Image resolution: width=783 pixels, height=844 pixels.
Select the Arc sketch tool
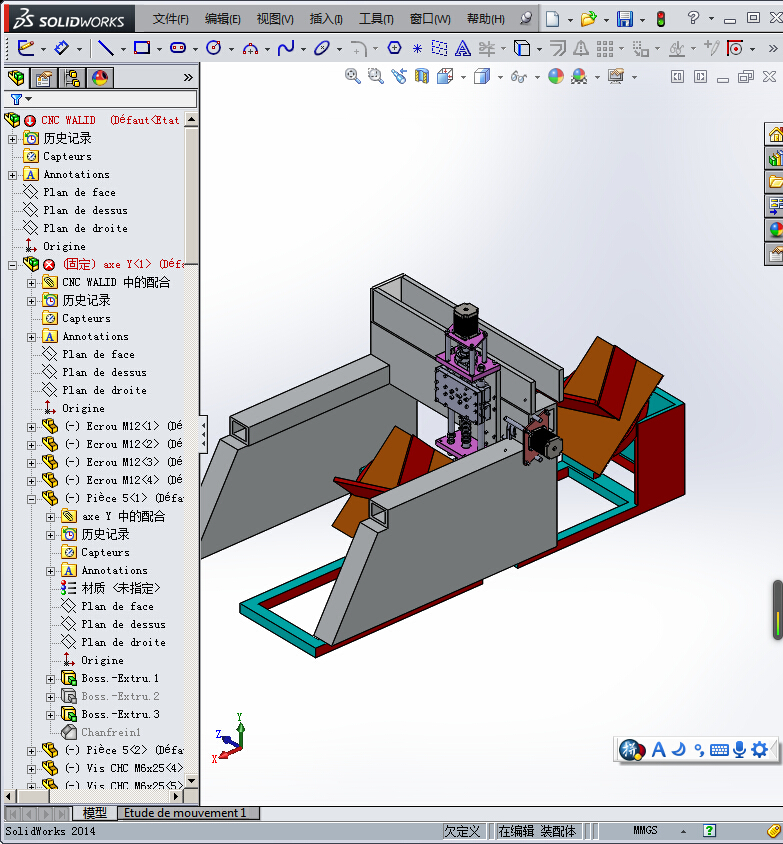[x=250, y=49]
